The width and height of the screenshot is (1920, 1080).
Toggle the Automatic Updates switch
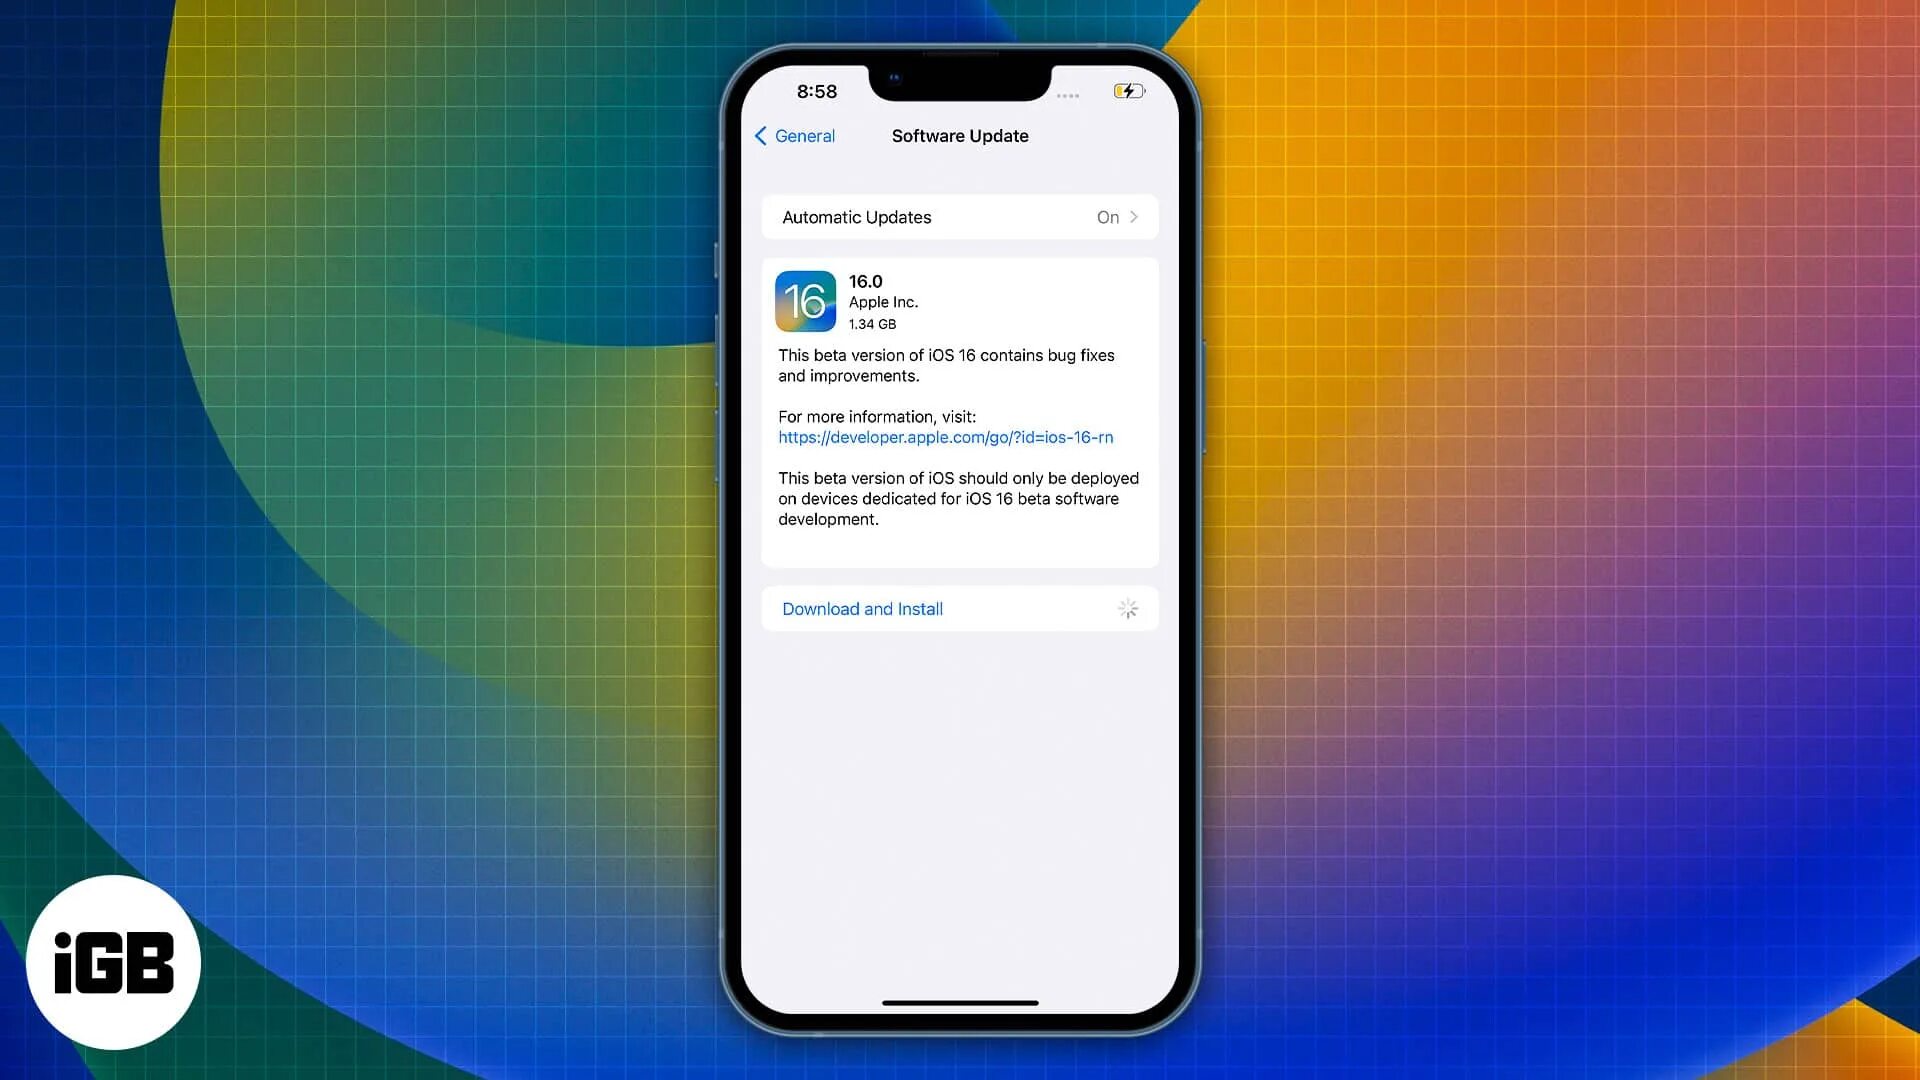click(1117, 216)
